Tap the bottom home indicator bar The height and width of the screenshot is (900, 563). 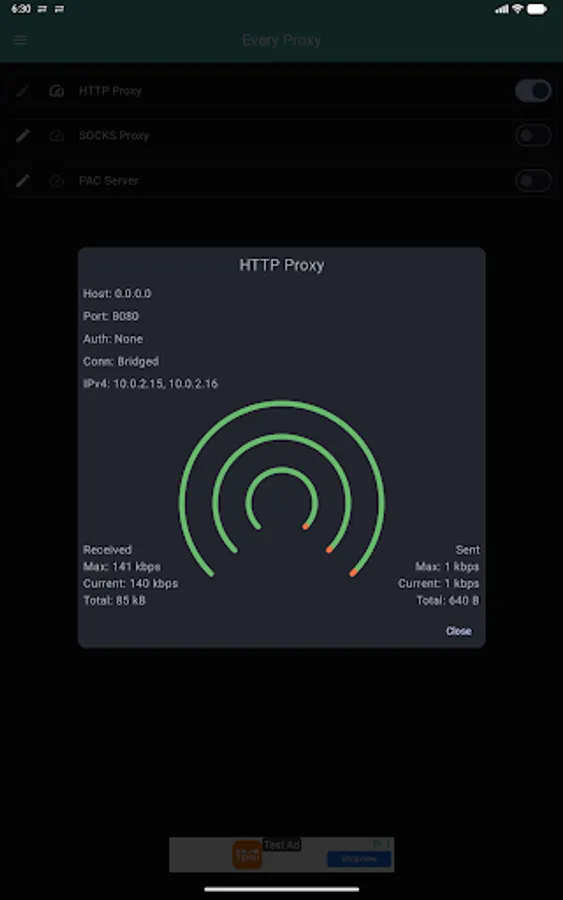[x=282, y=889]
